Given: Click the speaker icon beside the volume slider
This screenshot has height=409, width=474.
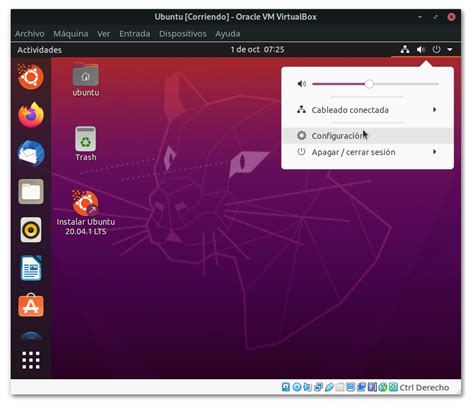Looking at the screenshot, I should coord(301,84).
